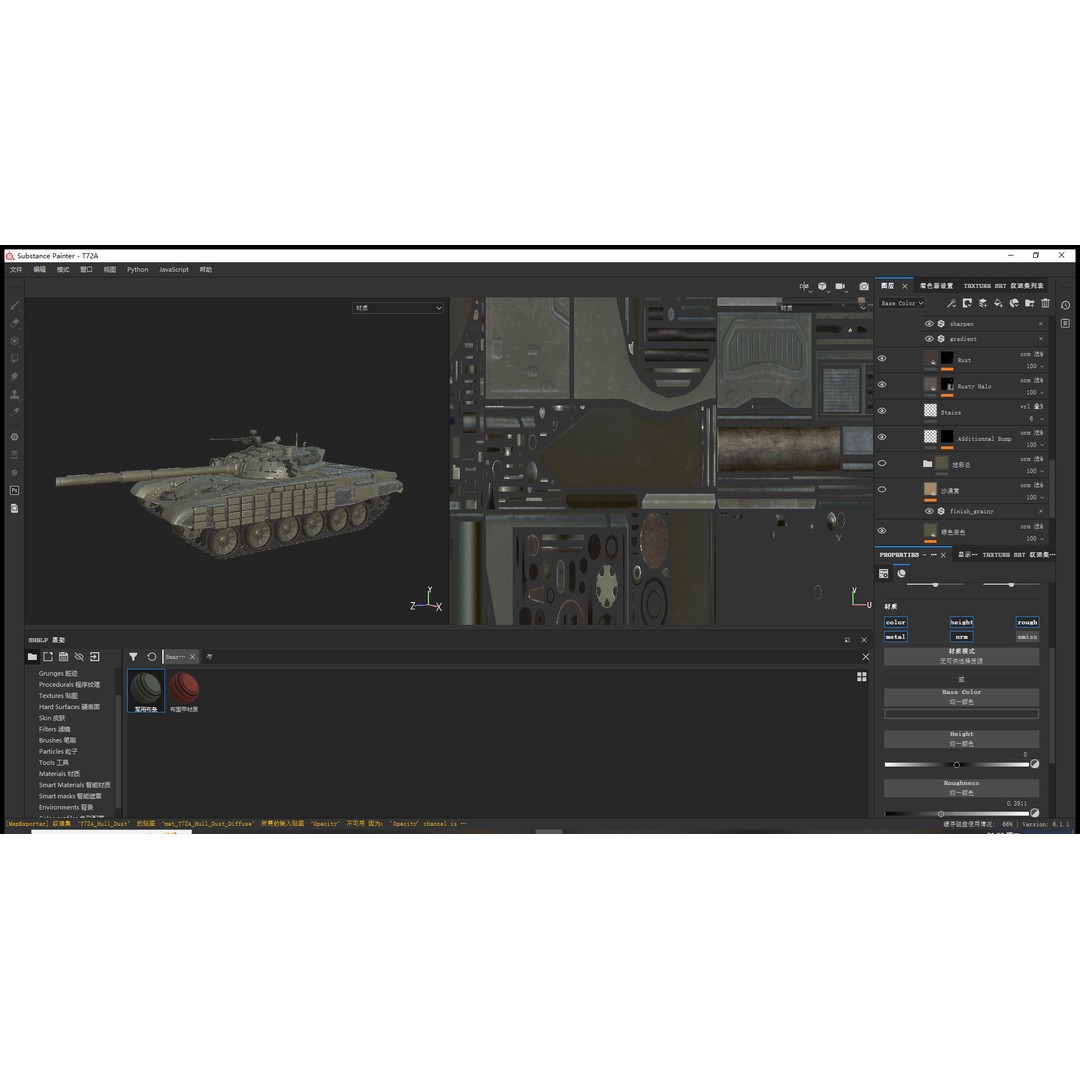The height and width of the screenshot is (1080, 1080).
Task: Click the video camera view icon
Action: click(x=840, y=286)
